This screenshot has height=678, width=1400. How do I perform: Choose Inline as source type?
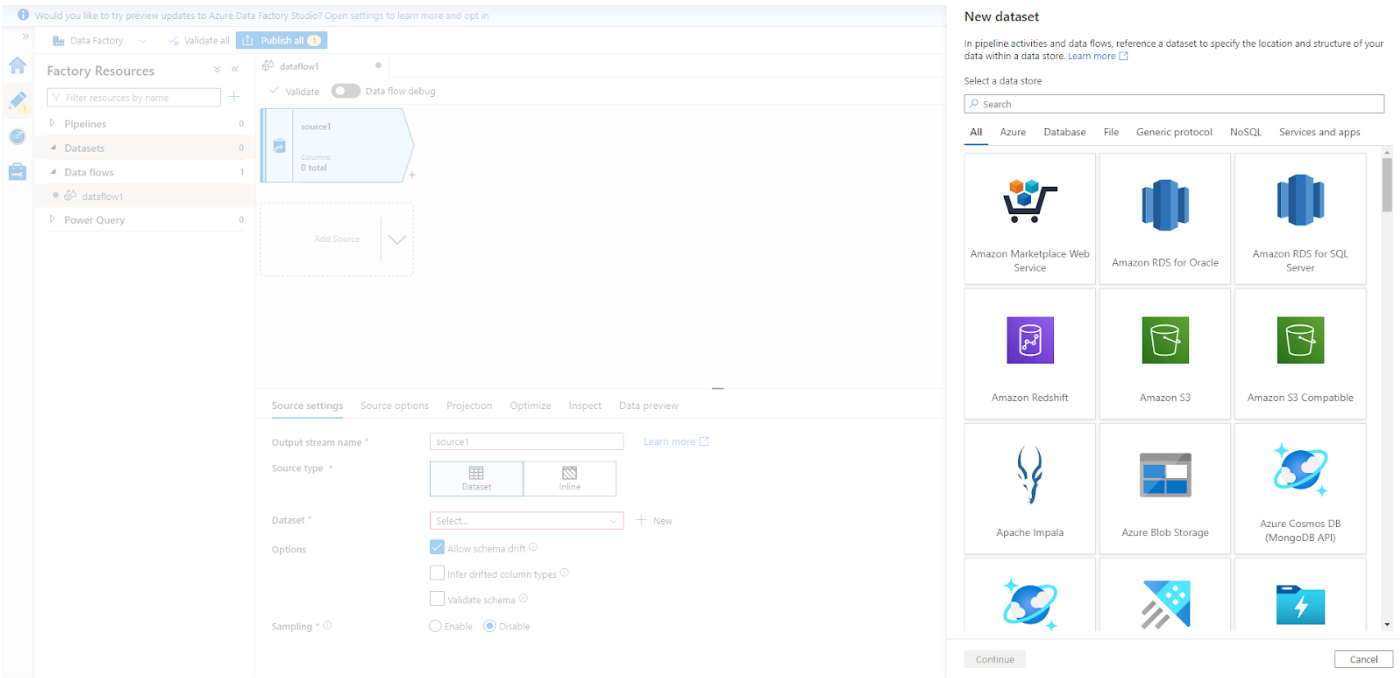point(570,478)
